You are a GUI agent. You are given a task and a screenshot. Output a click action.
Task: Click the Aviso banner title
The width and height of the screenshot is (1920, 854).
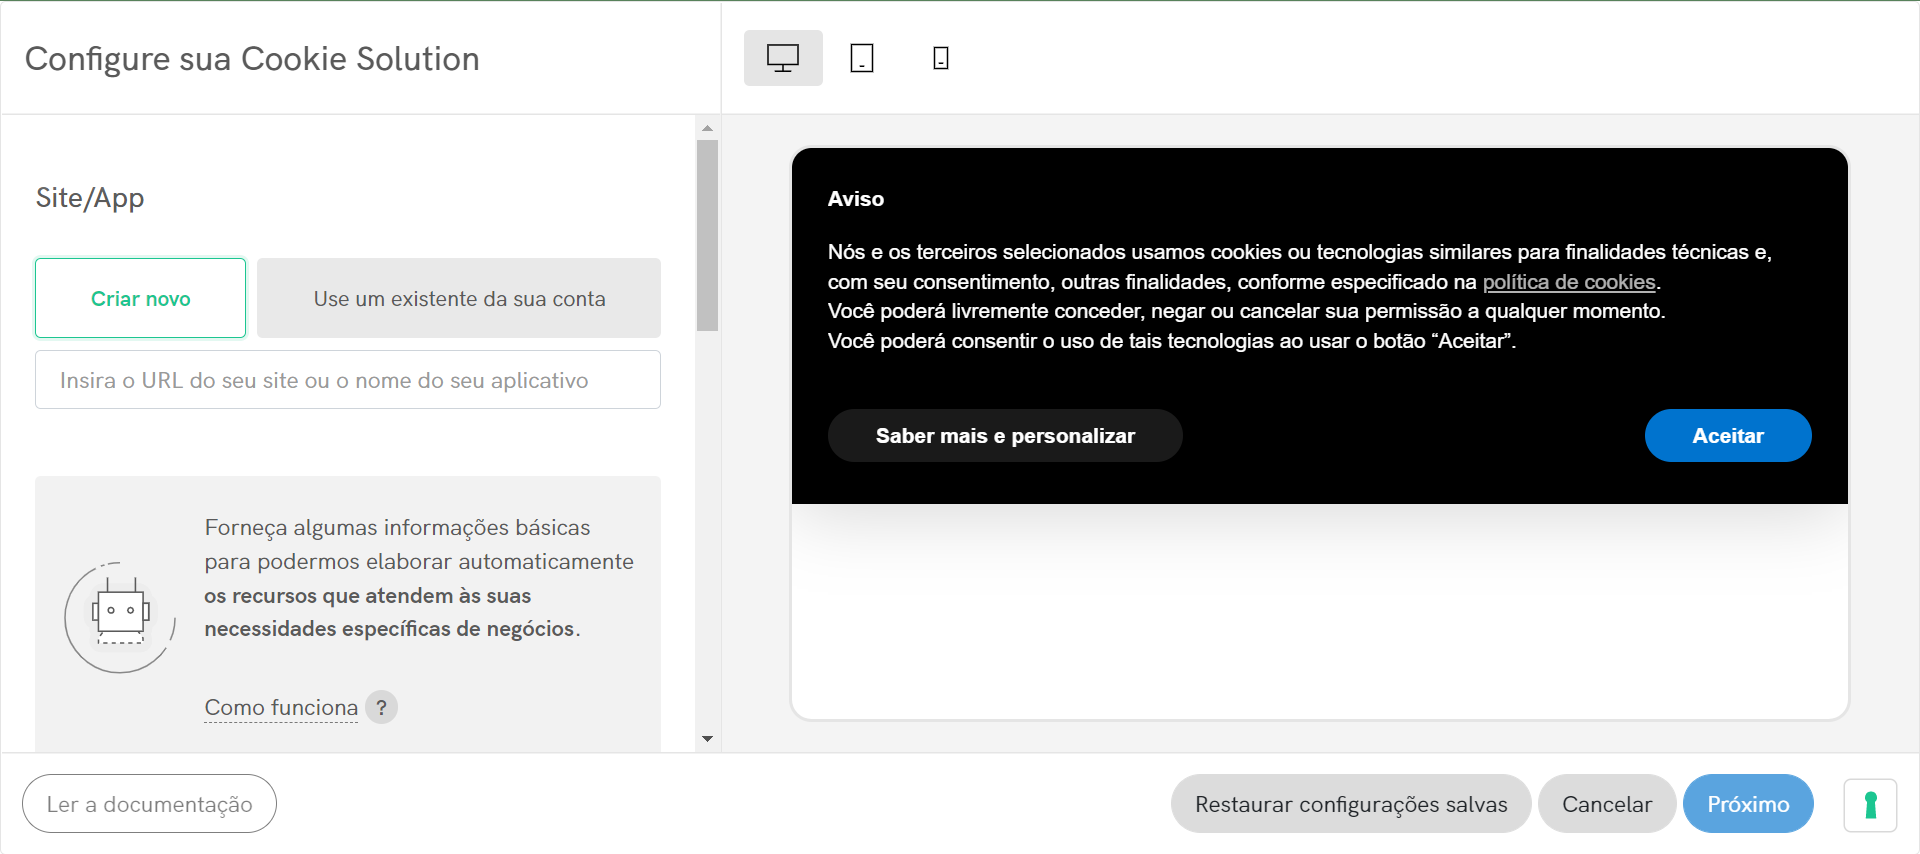pos(856,199)
